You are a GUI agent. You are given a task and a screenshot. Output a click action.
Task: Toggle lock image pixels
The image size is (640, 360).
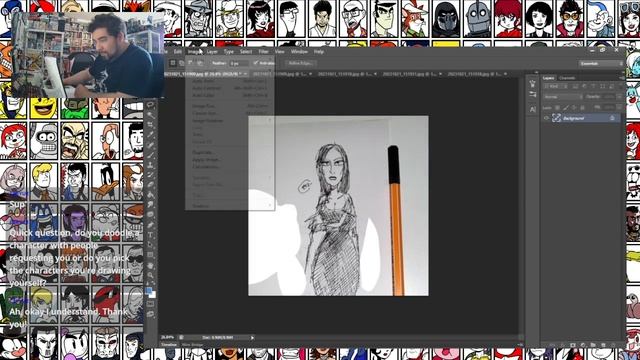point(566,107)
